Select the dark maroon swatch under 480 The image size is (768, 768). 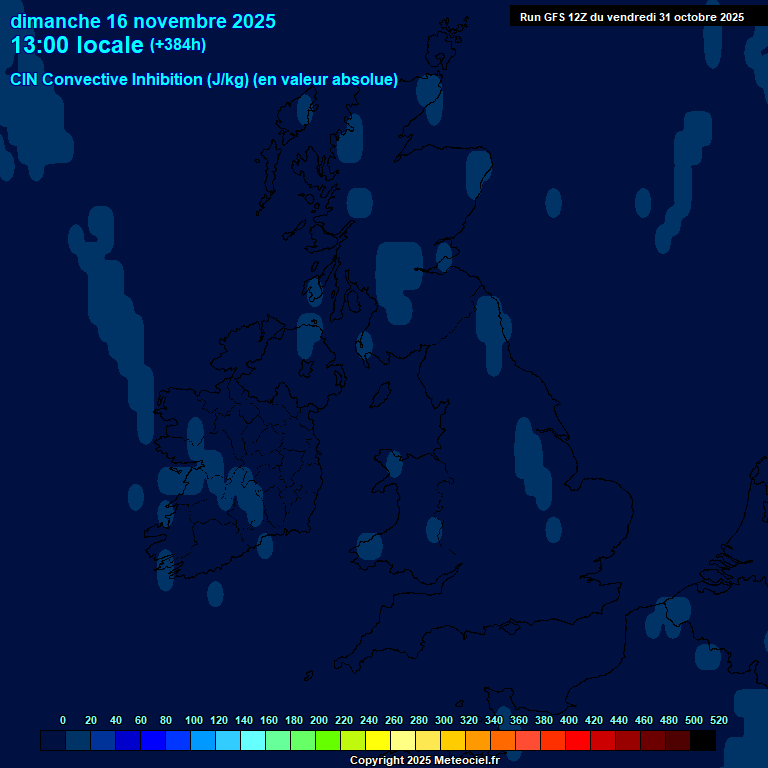pyautogui.click(x=678, y=741)
